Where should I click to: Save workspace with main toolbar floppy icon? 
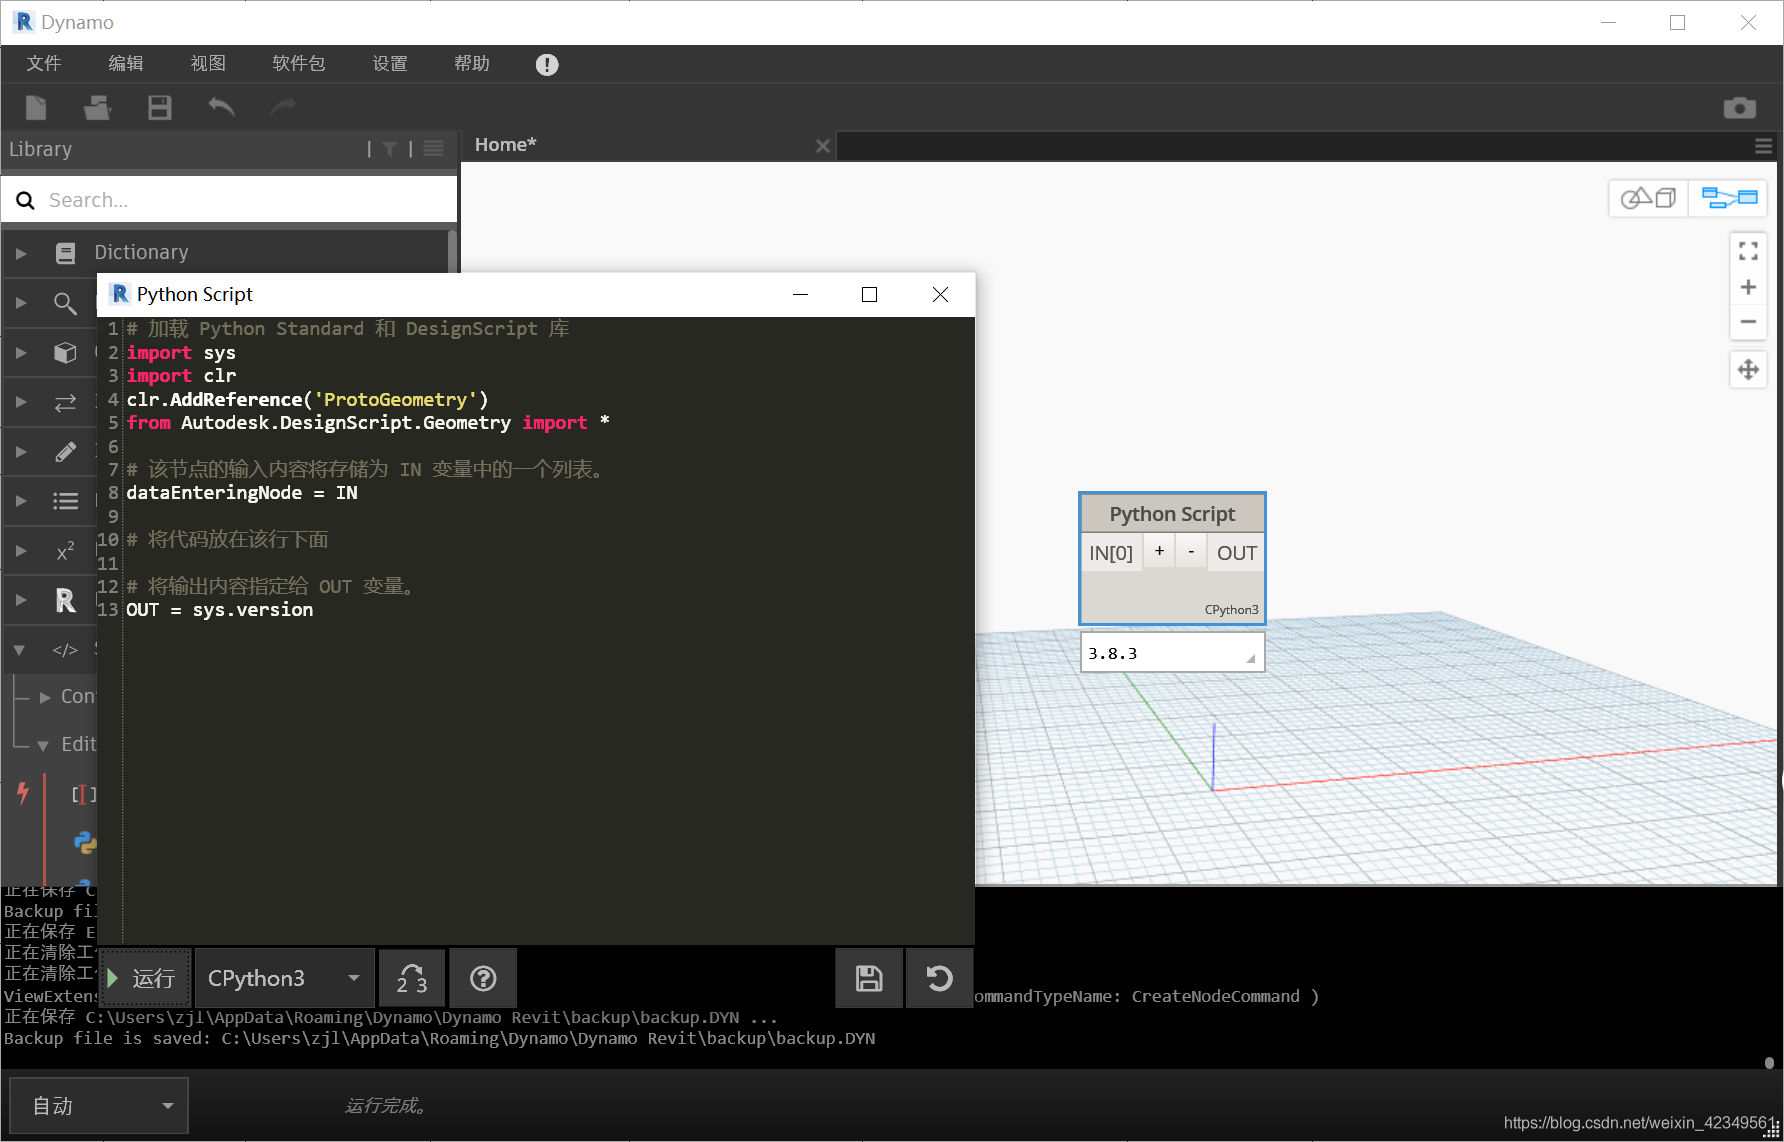point(160,107)
